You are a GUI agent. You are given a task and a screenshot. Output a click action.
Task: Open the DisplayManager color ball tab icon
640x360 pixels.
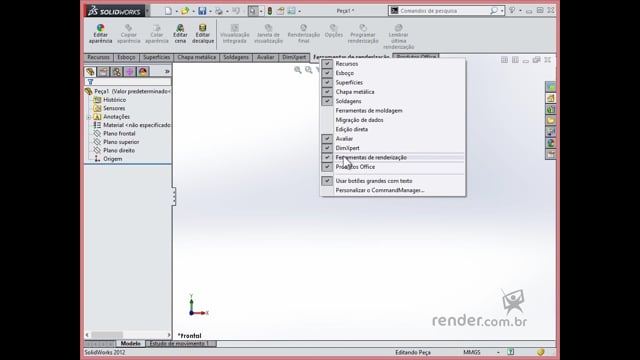click(x=142, y=72)
